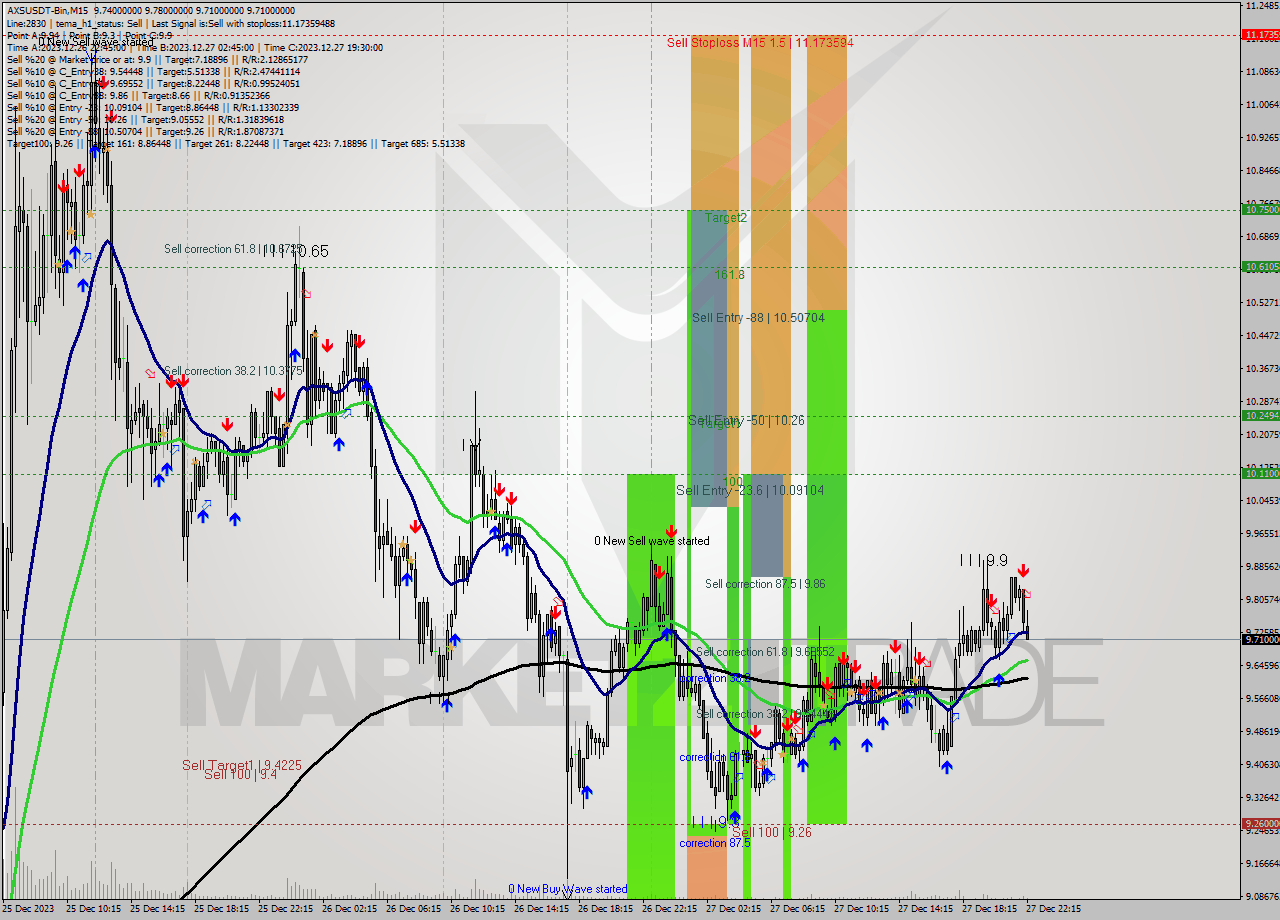This screenshot has width=1280, height=920.
Task: Click '27 Dec 06:15' on time axis
Action: [x=799, y=910]
